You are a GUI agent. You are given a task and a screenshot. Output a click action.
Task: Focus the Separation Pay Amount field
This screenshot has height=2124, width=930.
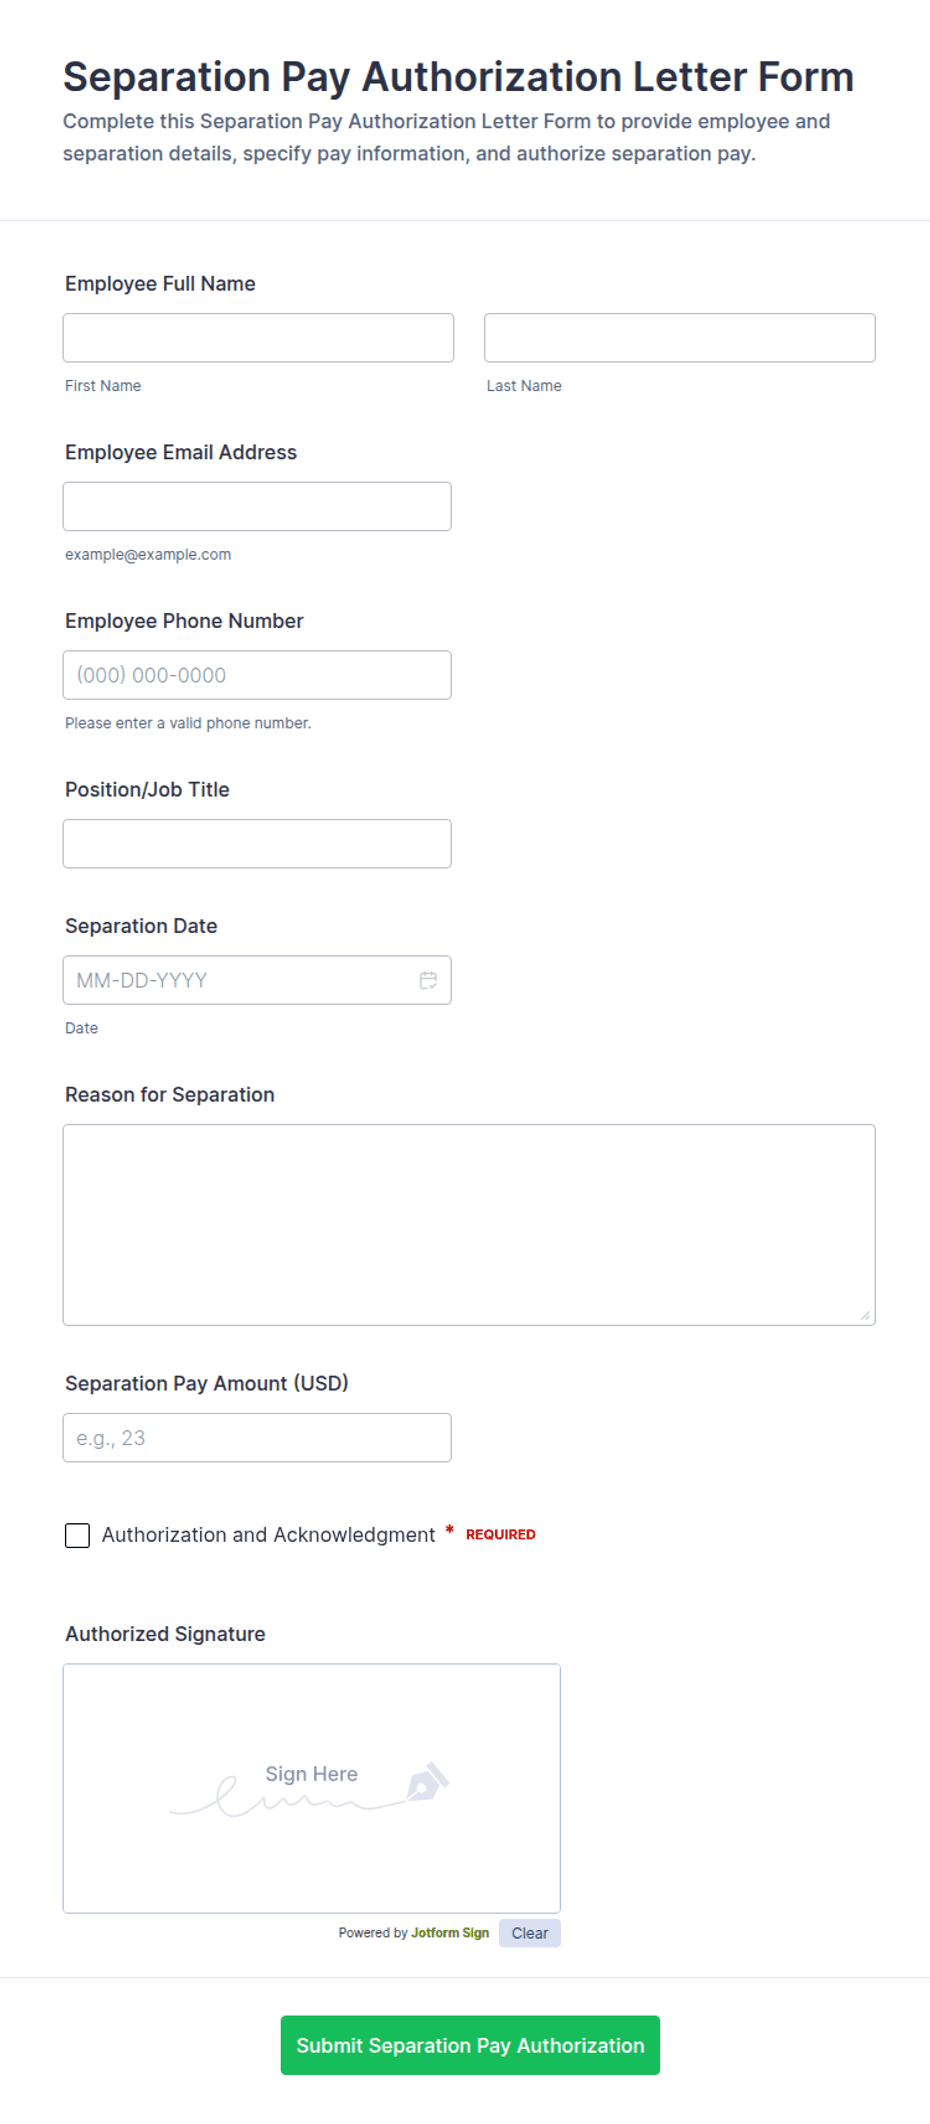[257, 1438]
